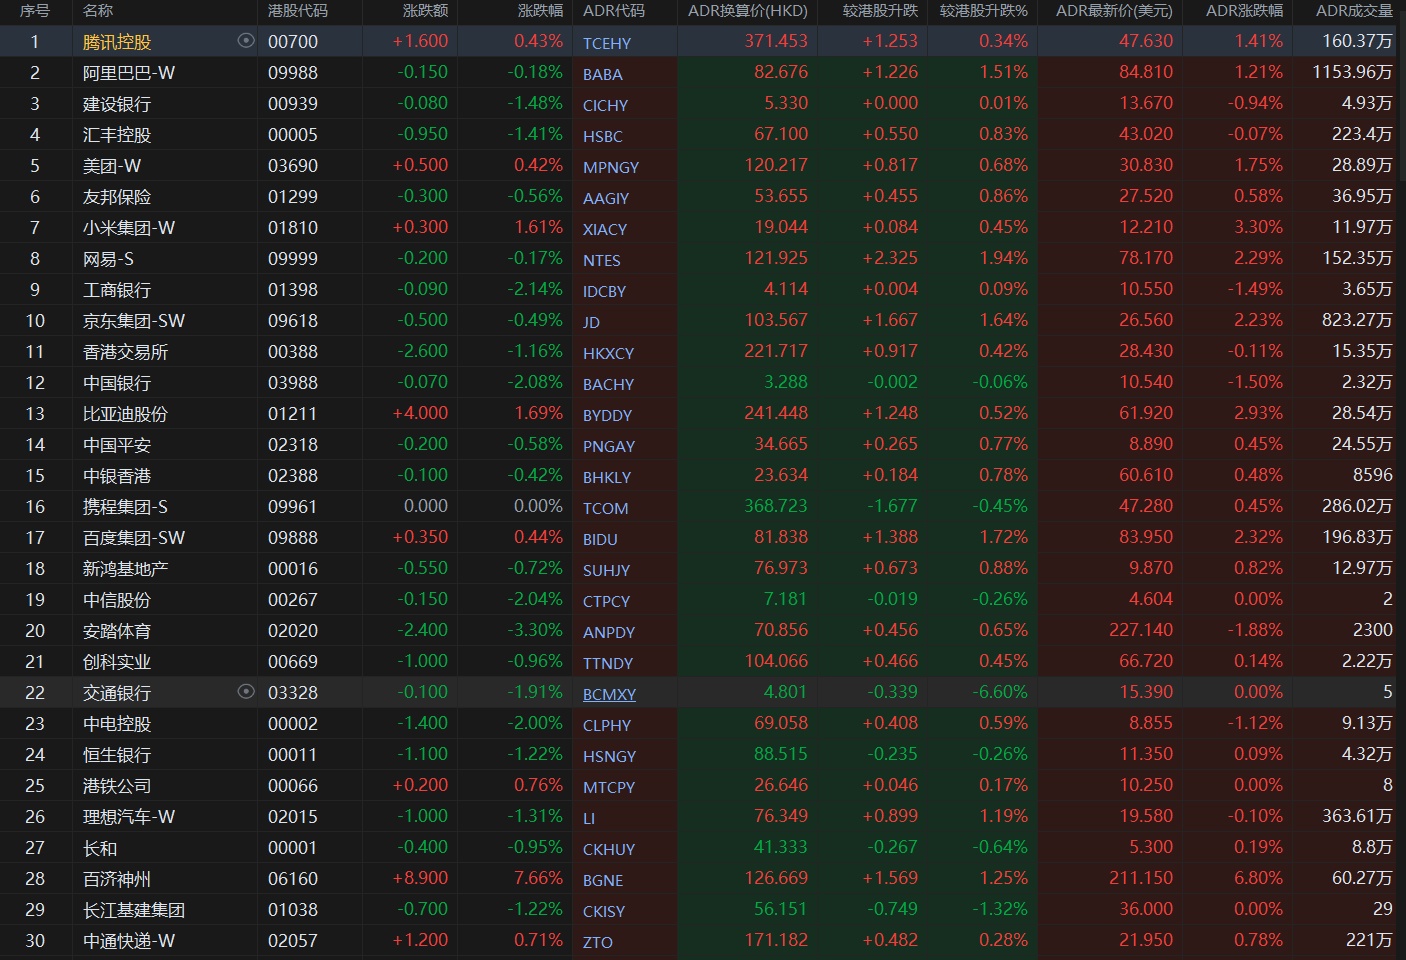The width and height of the screenshot is (1406, 960).
Task: Select the 建设银行 stock name
Action: (x=117, y=104)
